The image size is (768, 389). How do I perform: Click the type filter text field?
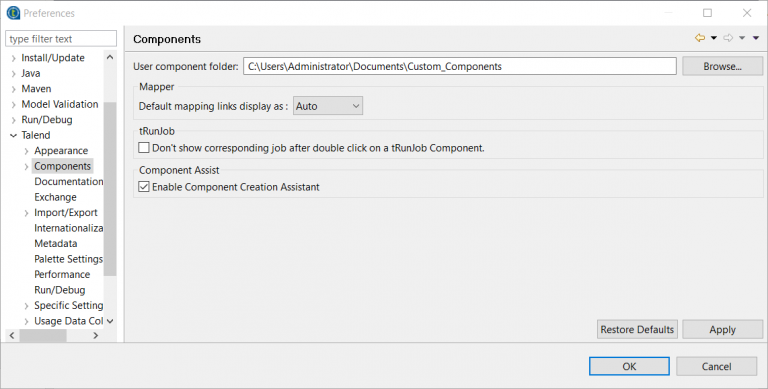click(61, 39)
